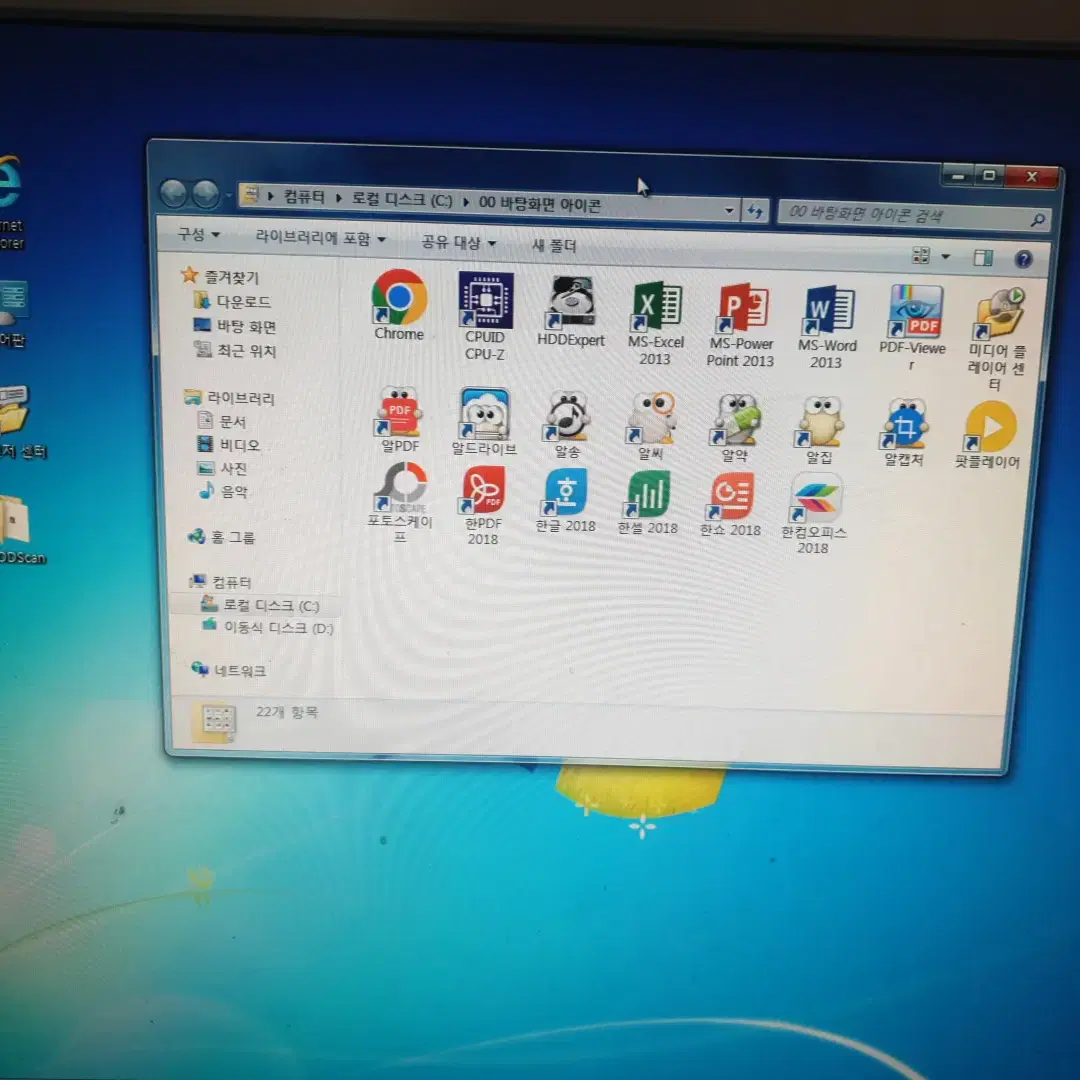The image size is (1080, 1080).
Task: Open 다운로드 in the navigation pane
Action: point(243,302)
